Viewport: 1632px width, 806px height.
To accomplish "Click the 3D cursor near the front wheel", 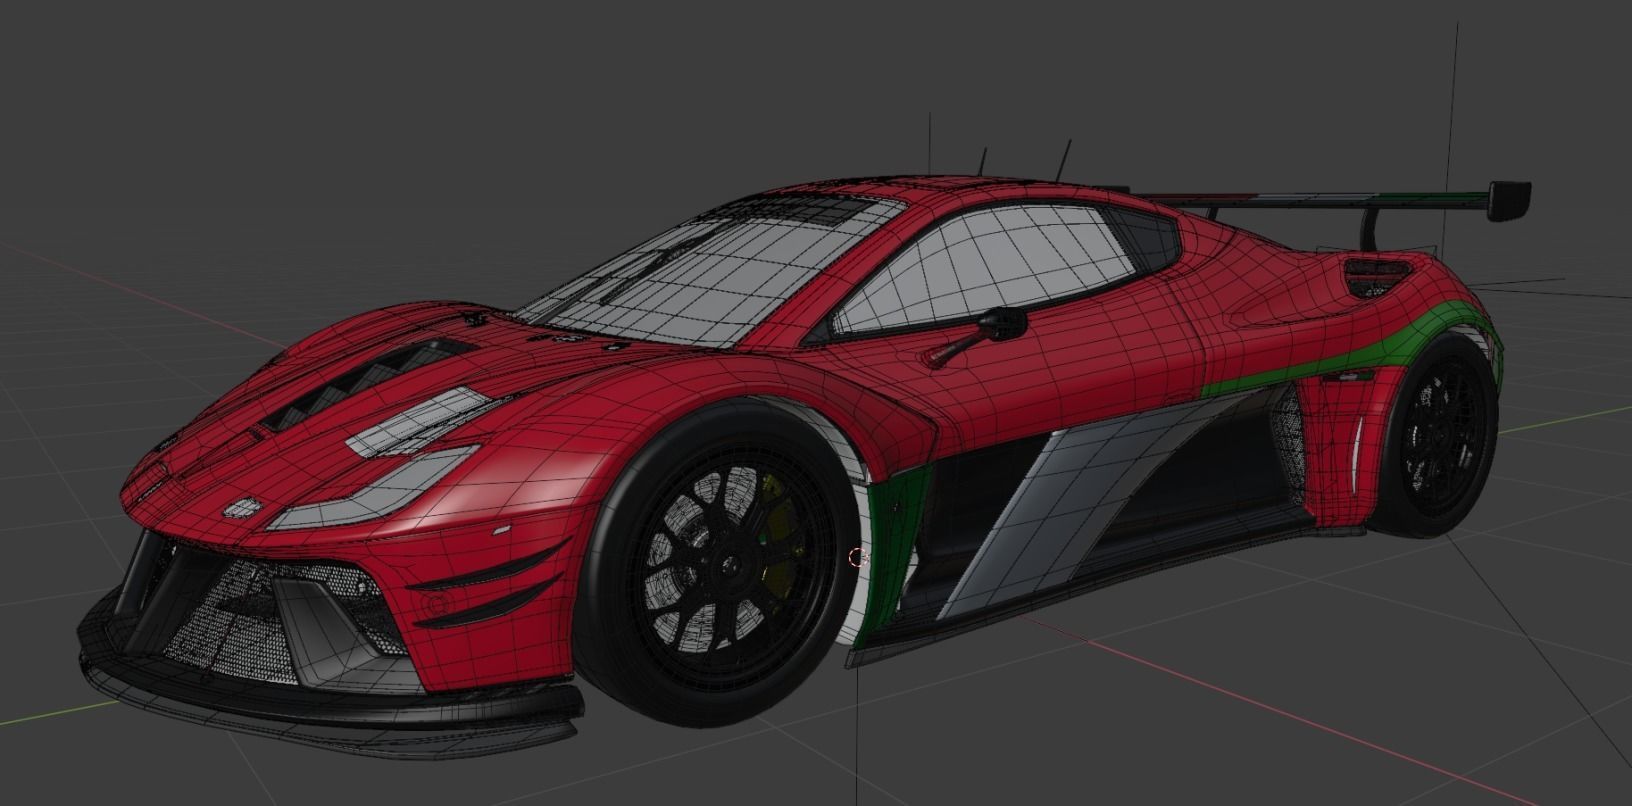I will pyautogui.click(x=856, y=558).
